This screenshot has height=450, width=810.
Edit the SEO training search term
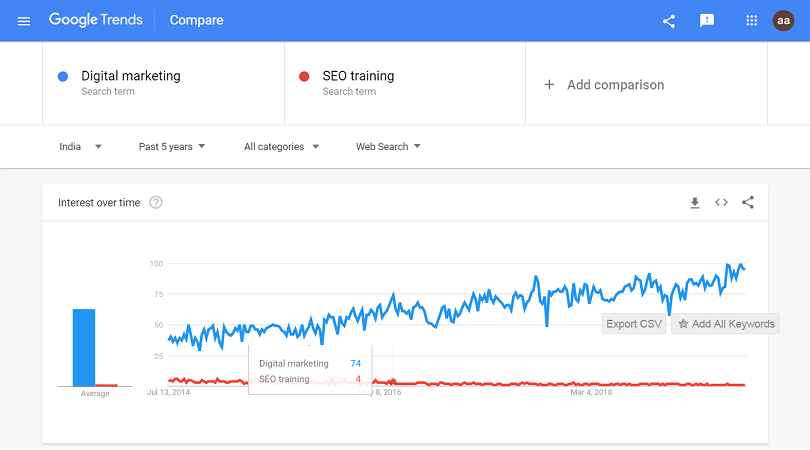358,76
